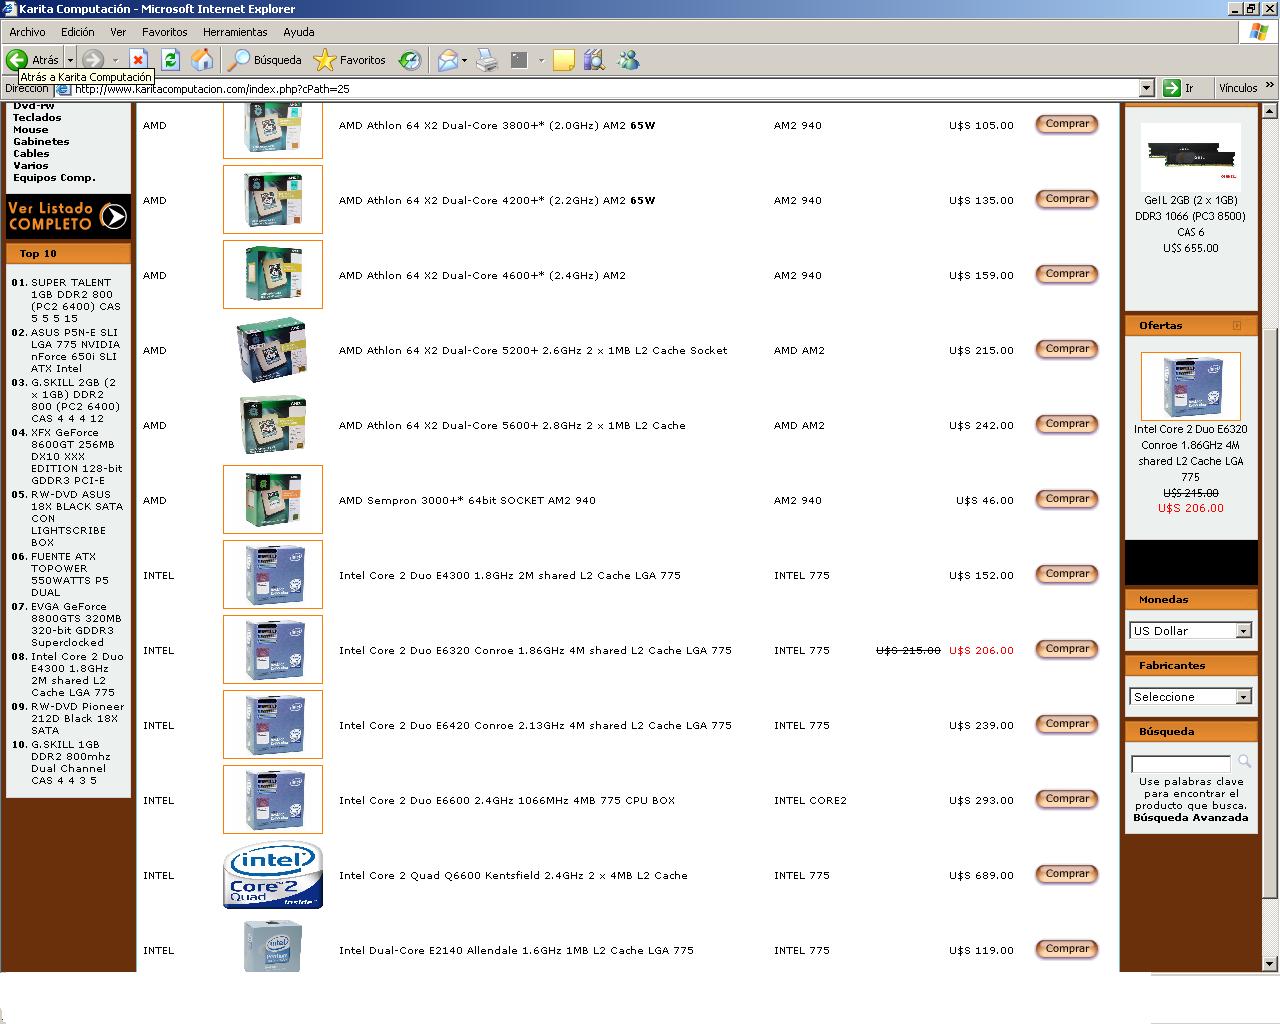Open Top 10 EVGA GeForce 8800GTS link
The width and height of the screenshot is (1280, 1024).
75,625
